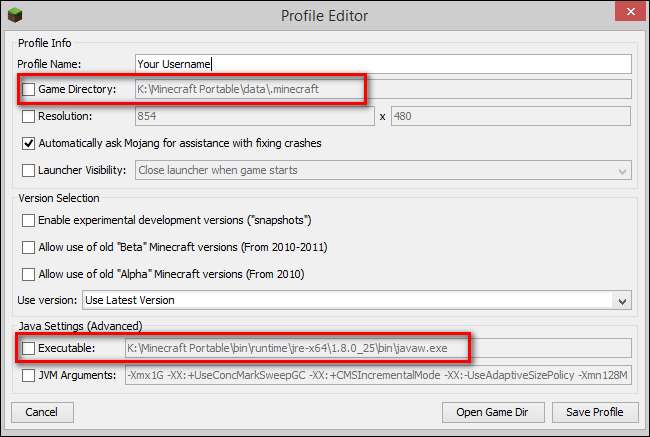Viewport: 650px width, 437px height.
Task: Click the Save Profile button
Action: [594, 411]
